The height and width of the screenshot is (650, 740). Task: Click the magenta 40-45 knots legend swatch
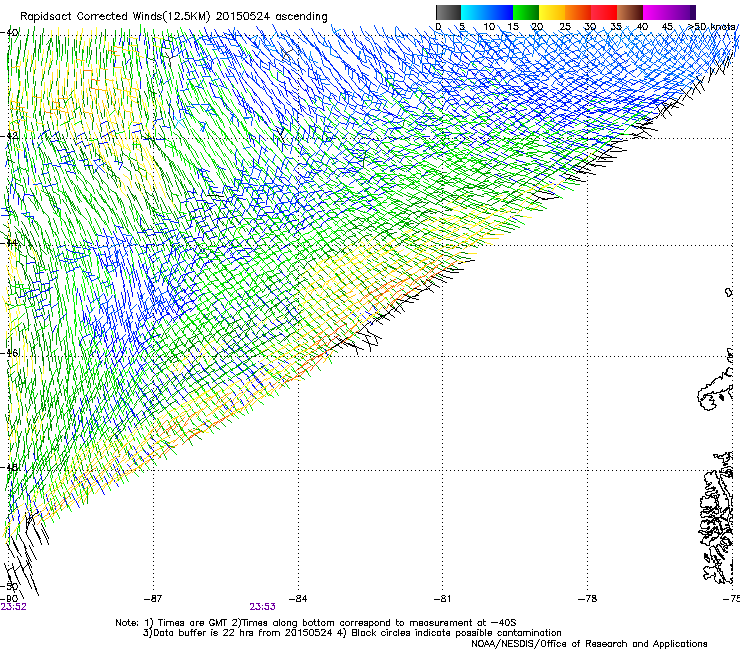[x=656, y=12]
